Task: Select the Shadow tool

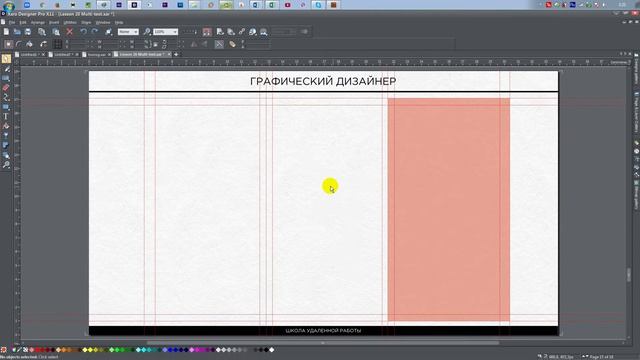Action: (6, 146)
